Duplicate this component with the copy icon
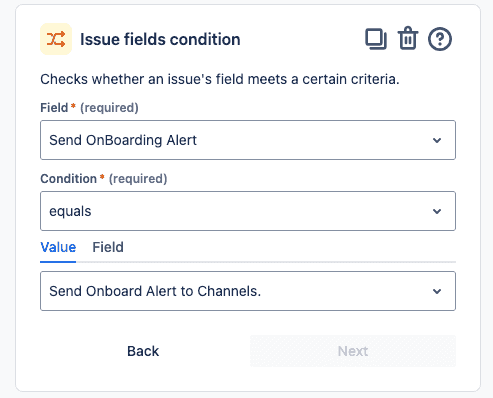The width and height of the screenshot is (493, 398). tap(376, 39)
